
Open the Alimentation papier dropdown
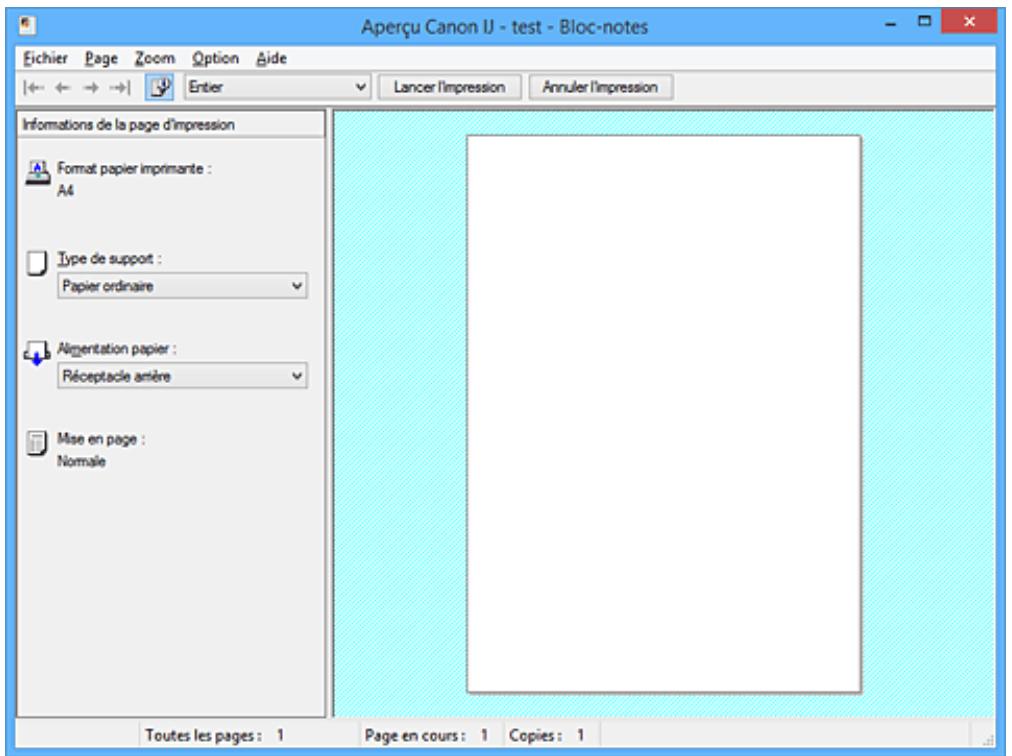(181, 376)
